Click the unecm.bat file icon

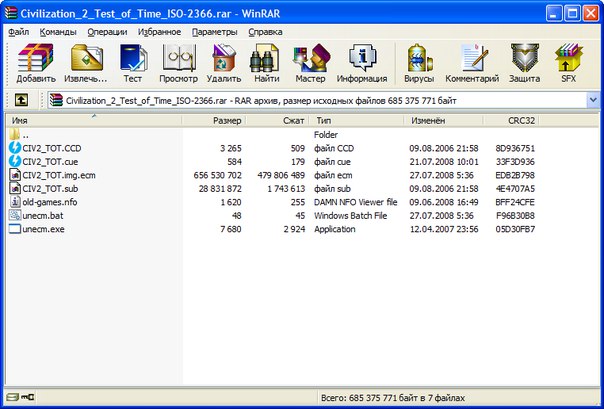click(15, 215)
